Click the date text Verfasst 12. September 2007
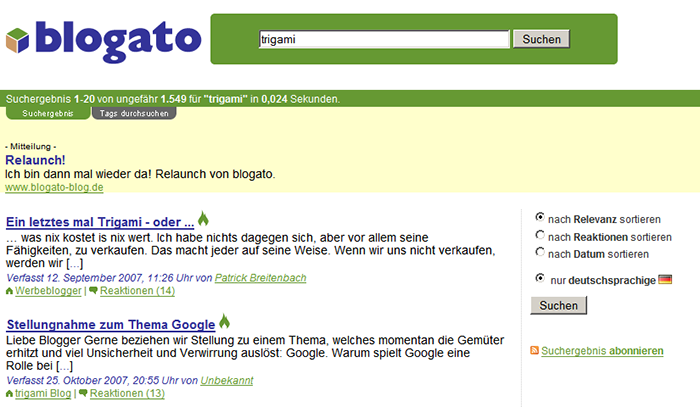Image resolution: width=700 pixels, height=407 pixels. pos(74,278)
